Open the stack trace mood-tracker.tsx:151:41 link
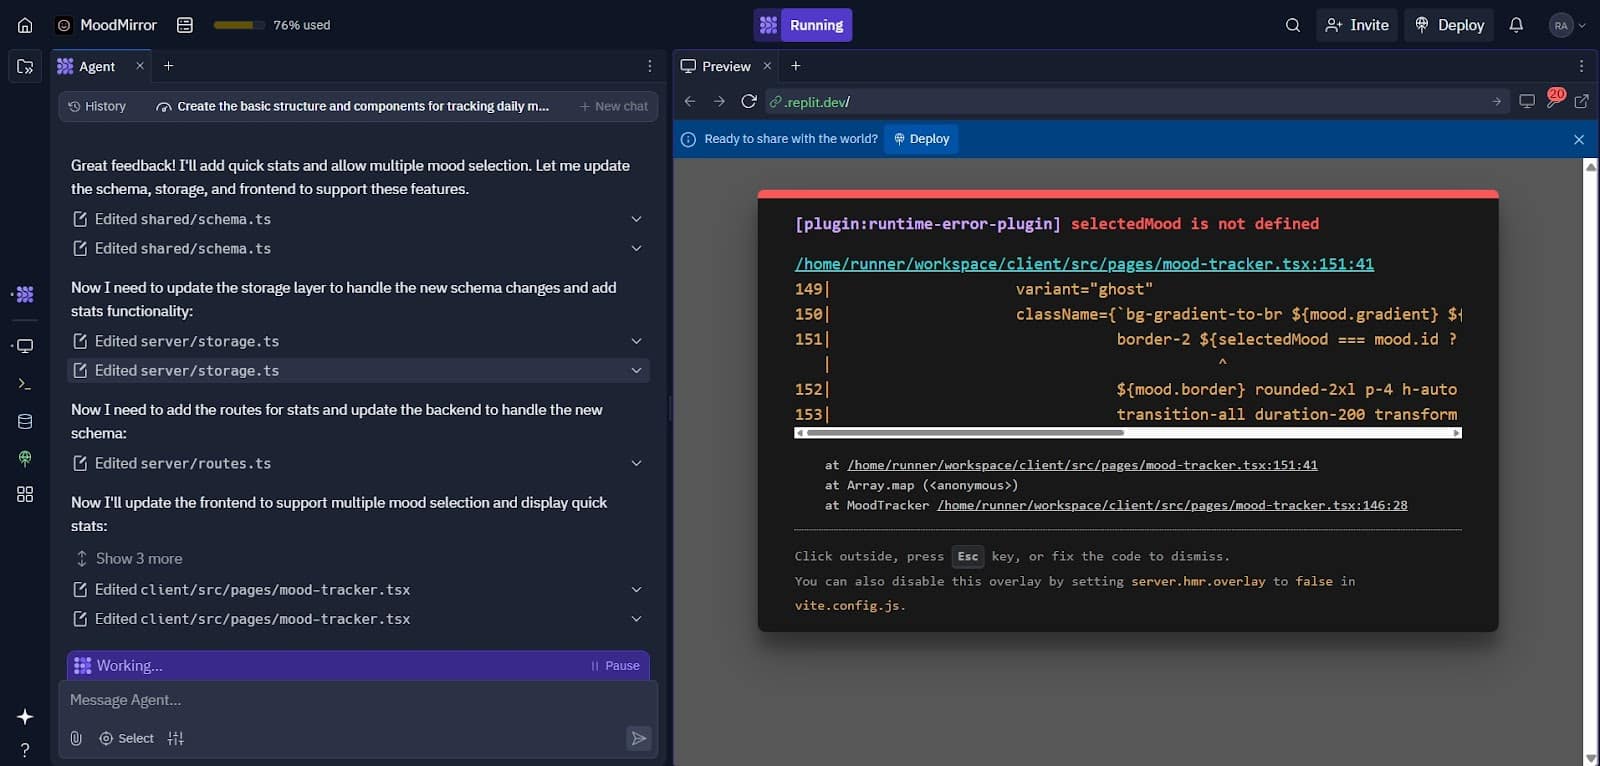The height and width of the screenshot is (766, 1600). point(1082,465)
